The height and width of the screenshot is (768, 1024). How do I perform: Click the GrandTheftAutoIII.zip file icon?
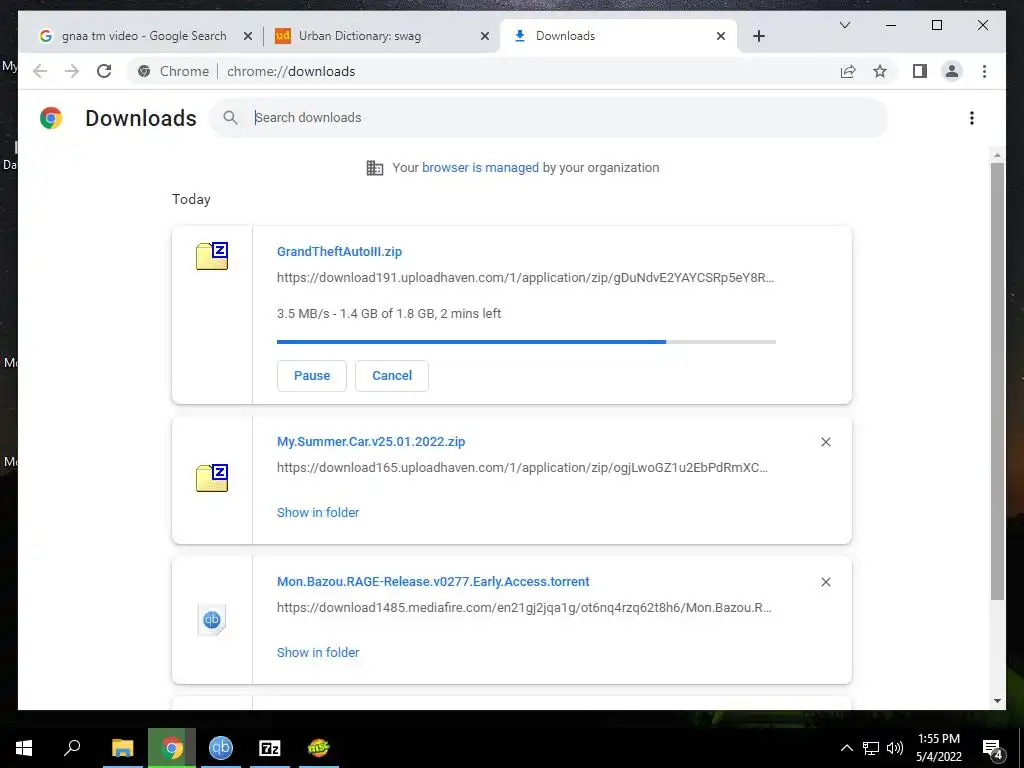212,255
